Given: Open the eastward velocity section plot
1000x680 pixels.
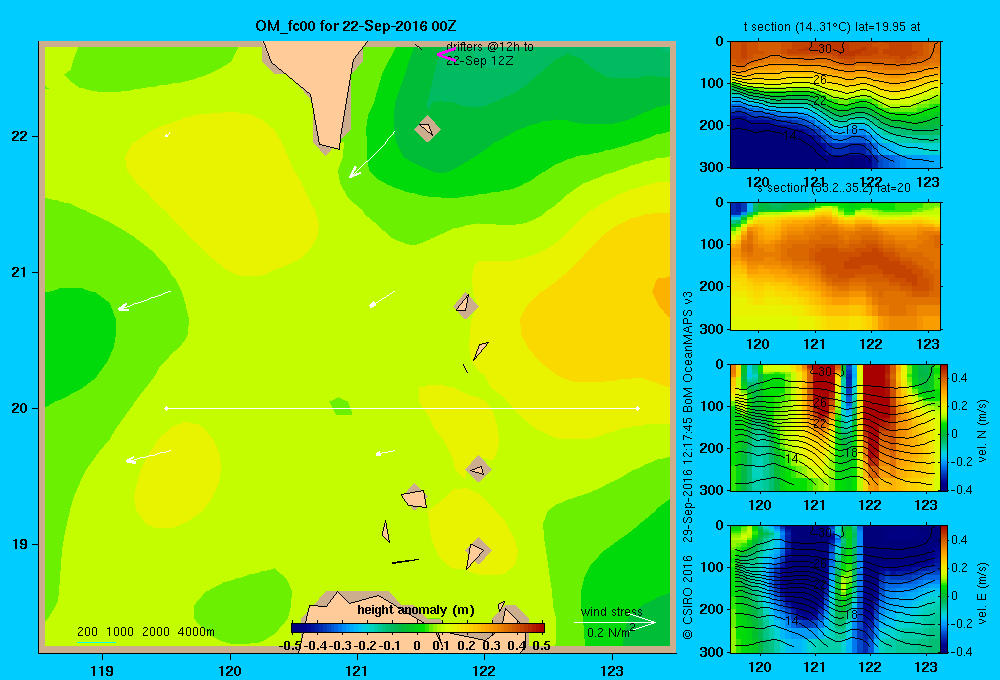Looking at the screenshot, I should coord(835,588).
